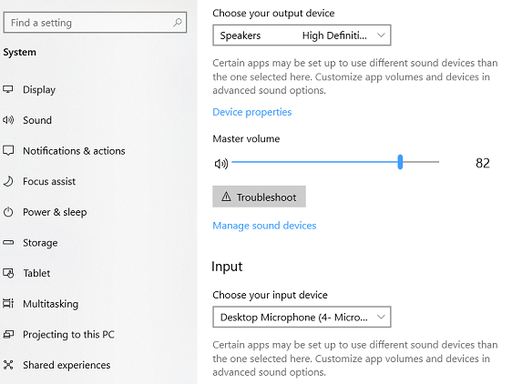Click the volume value 82
The height and width of the screenshot is (384, 512).
click(x=482, y=163)
